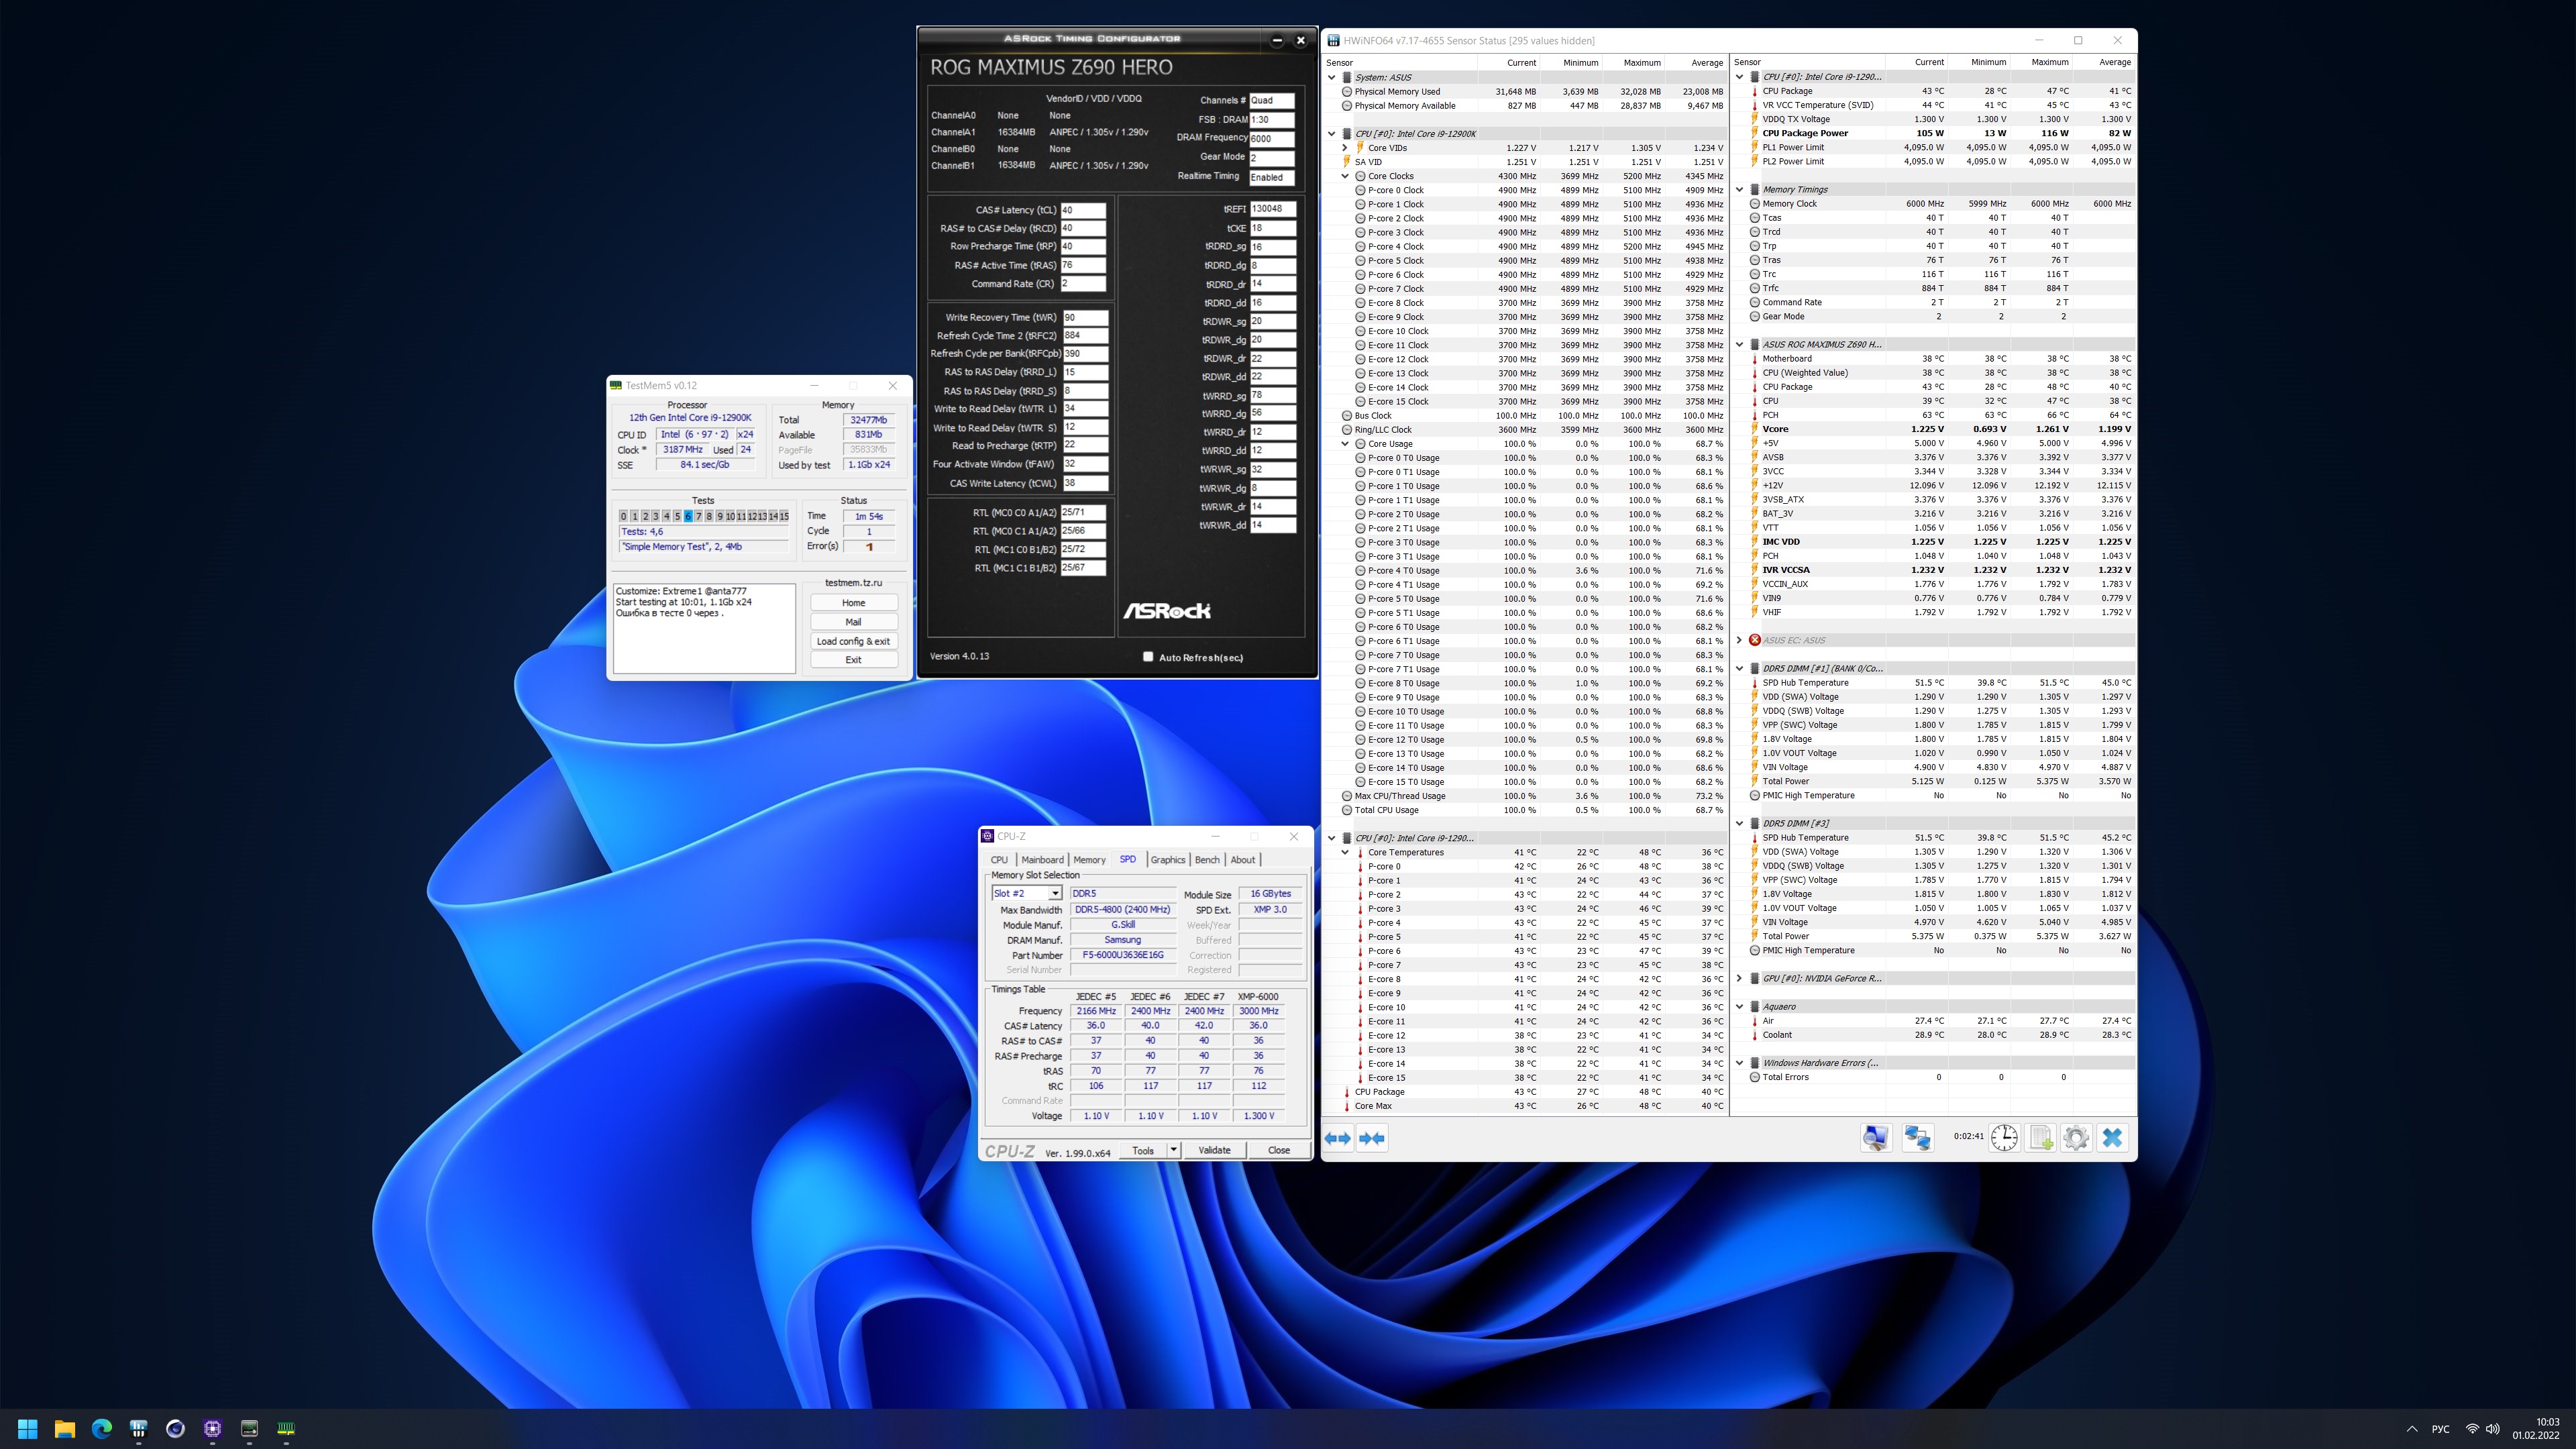Expand Core VIDs tree item
The height and width of the screenshot is (1449, 2576).
click(1345, 148)
